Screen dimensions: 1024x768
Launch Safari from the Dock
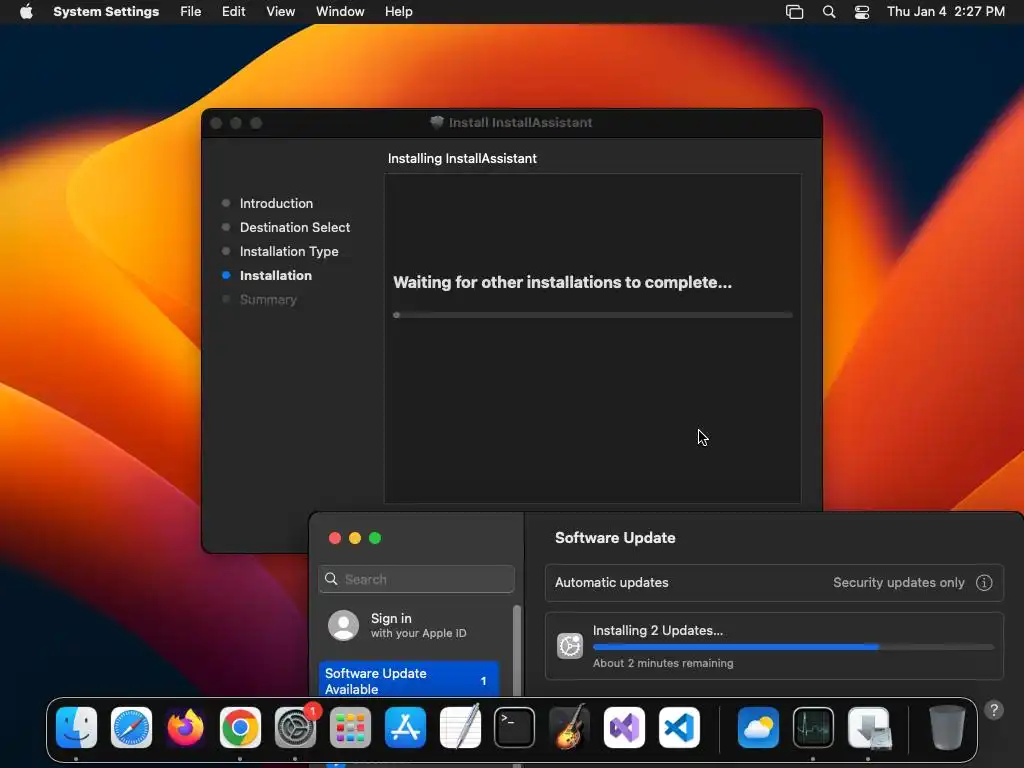[131, 728]
